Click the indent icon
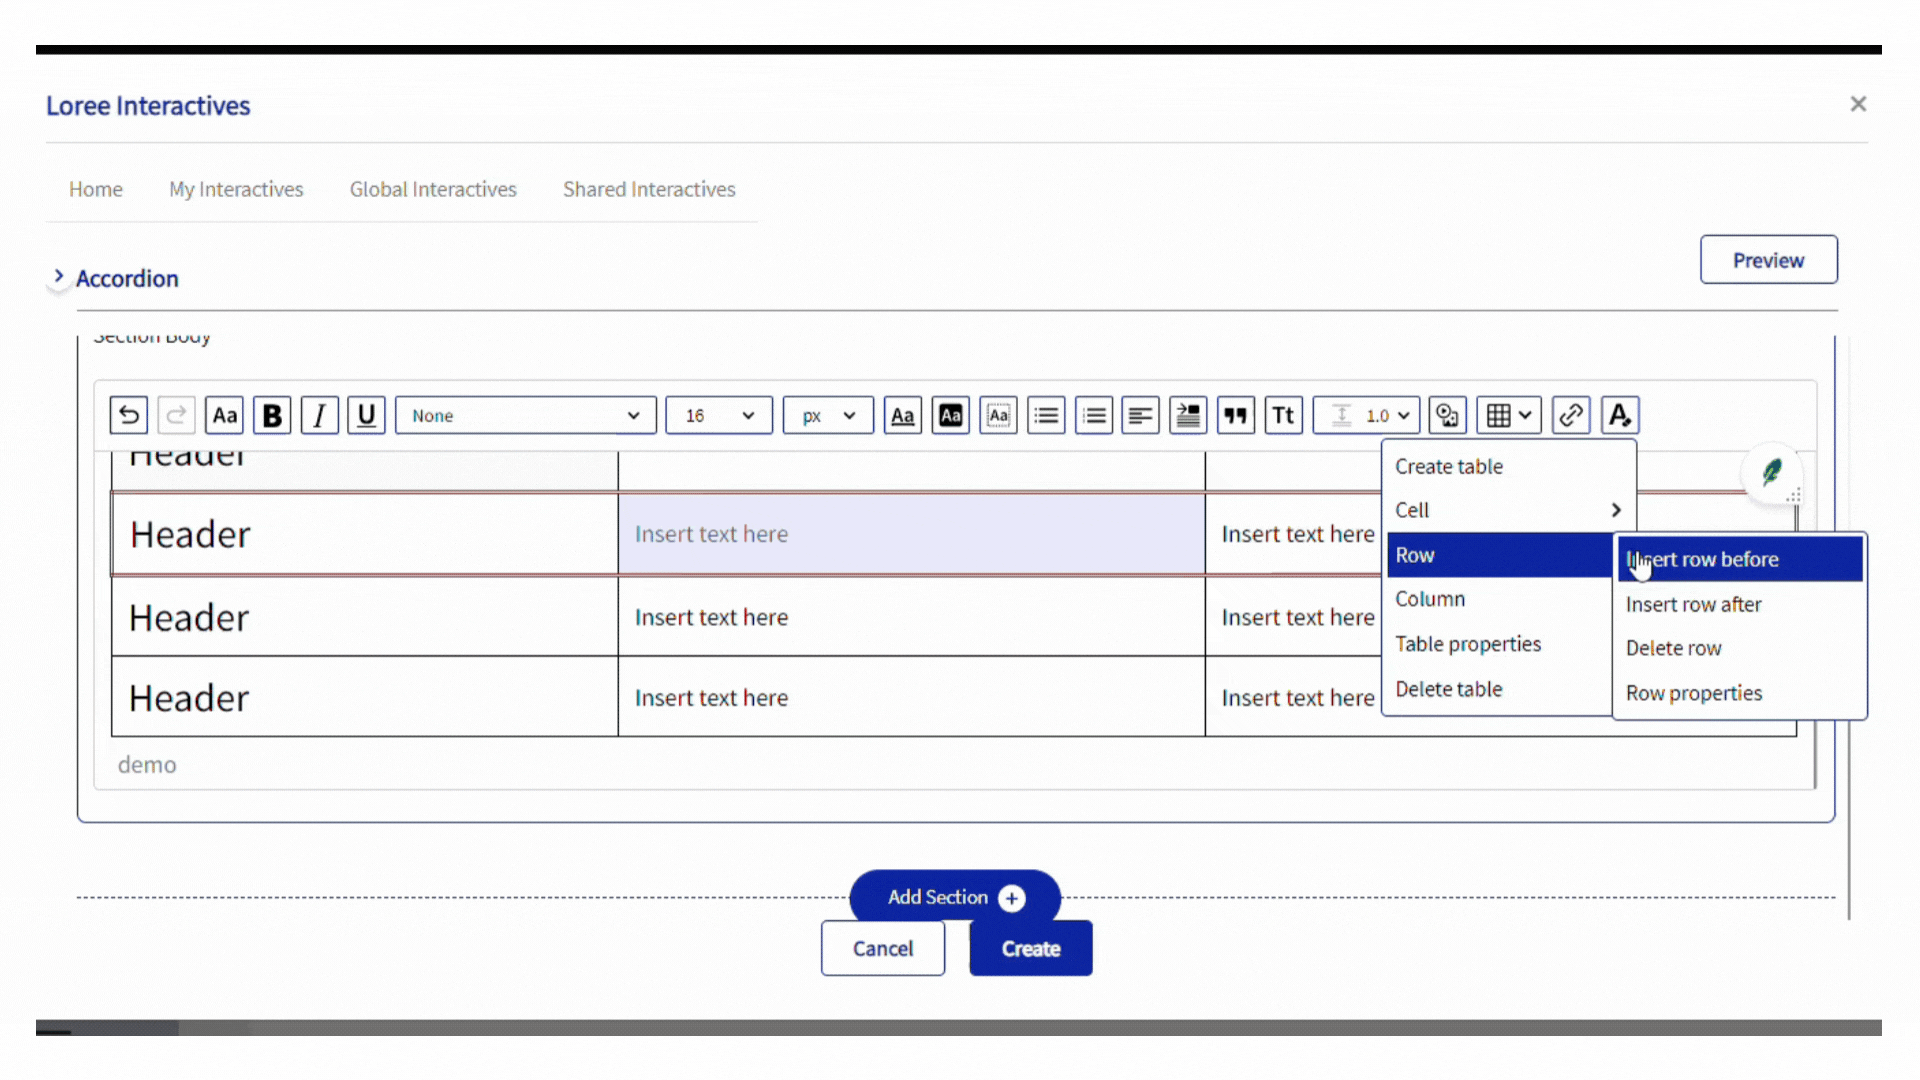This screenshot has width=1920, height=1080. (1188, 415)
